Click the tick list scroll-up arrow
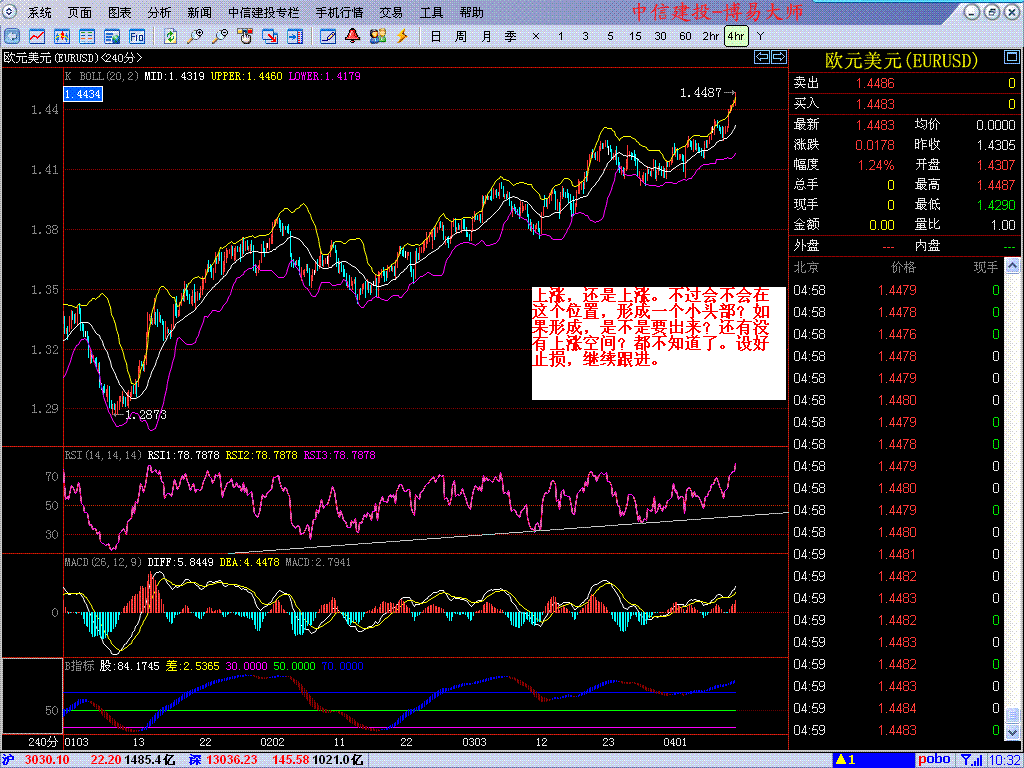Screen dimensions: 1024x768 (x=1011, y=266)
